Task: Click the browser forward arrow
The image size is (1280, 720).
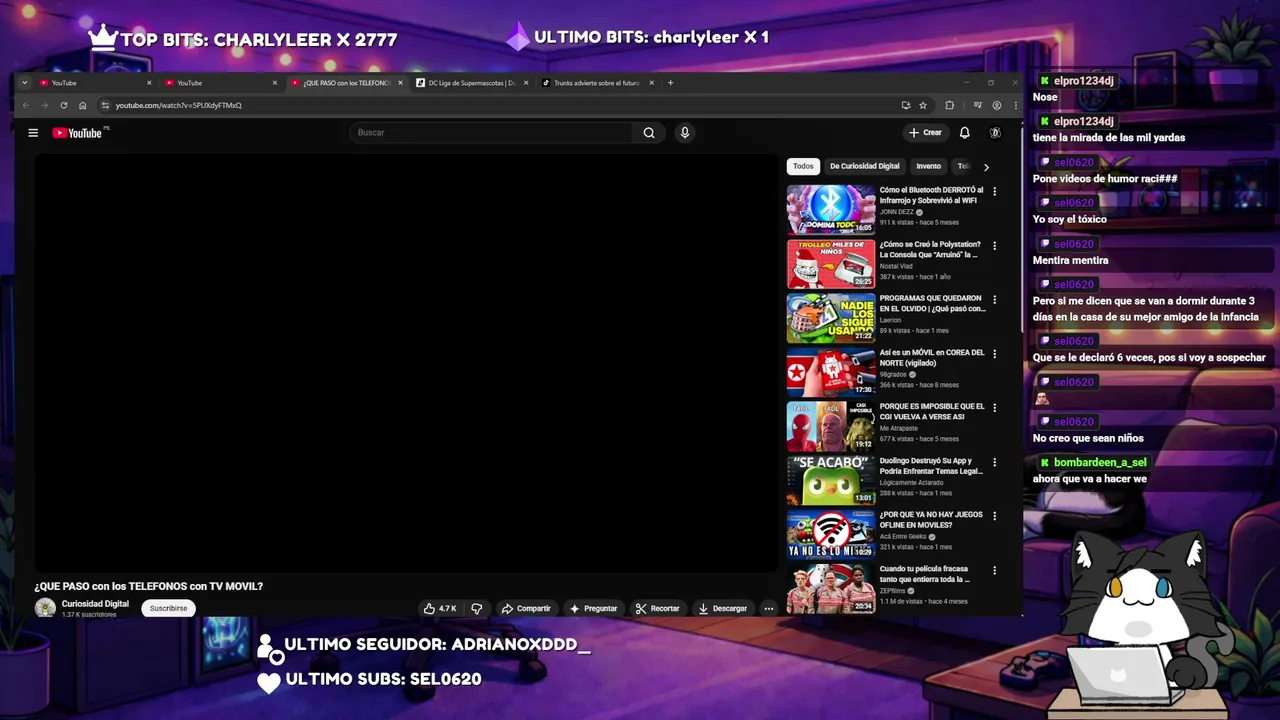Action: (44, 105)
